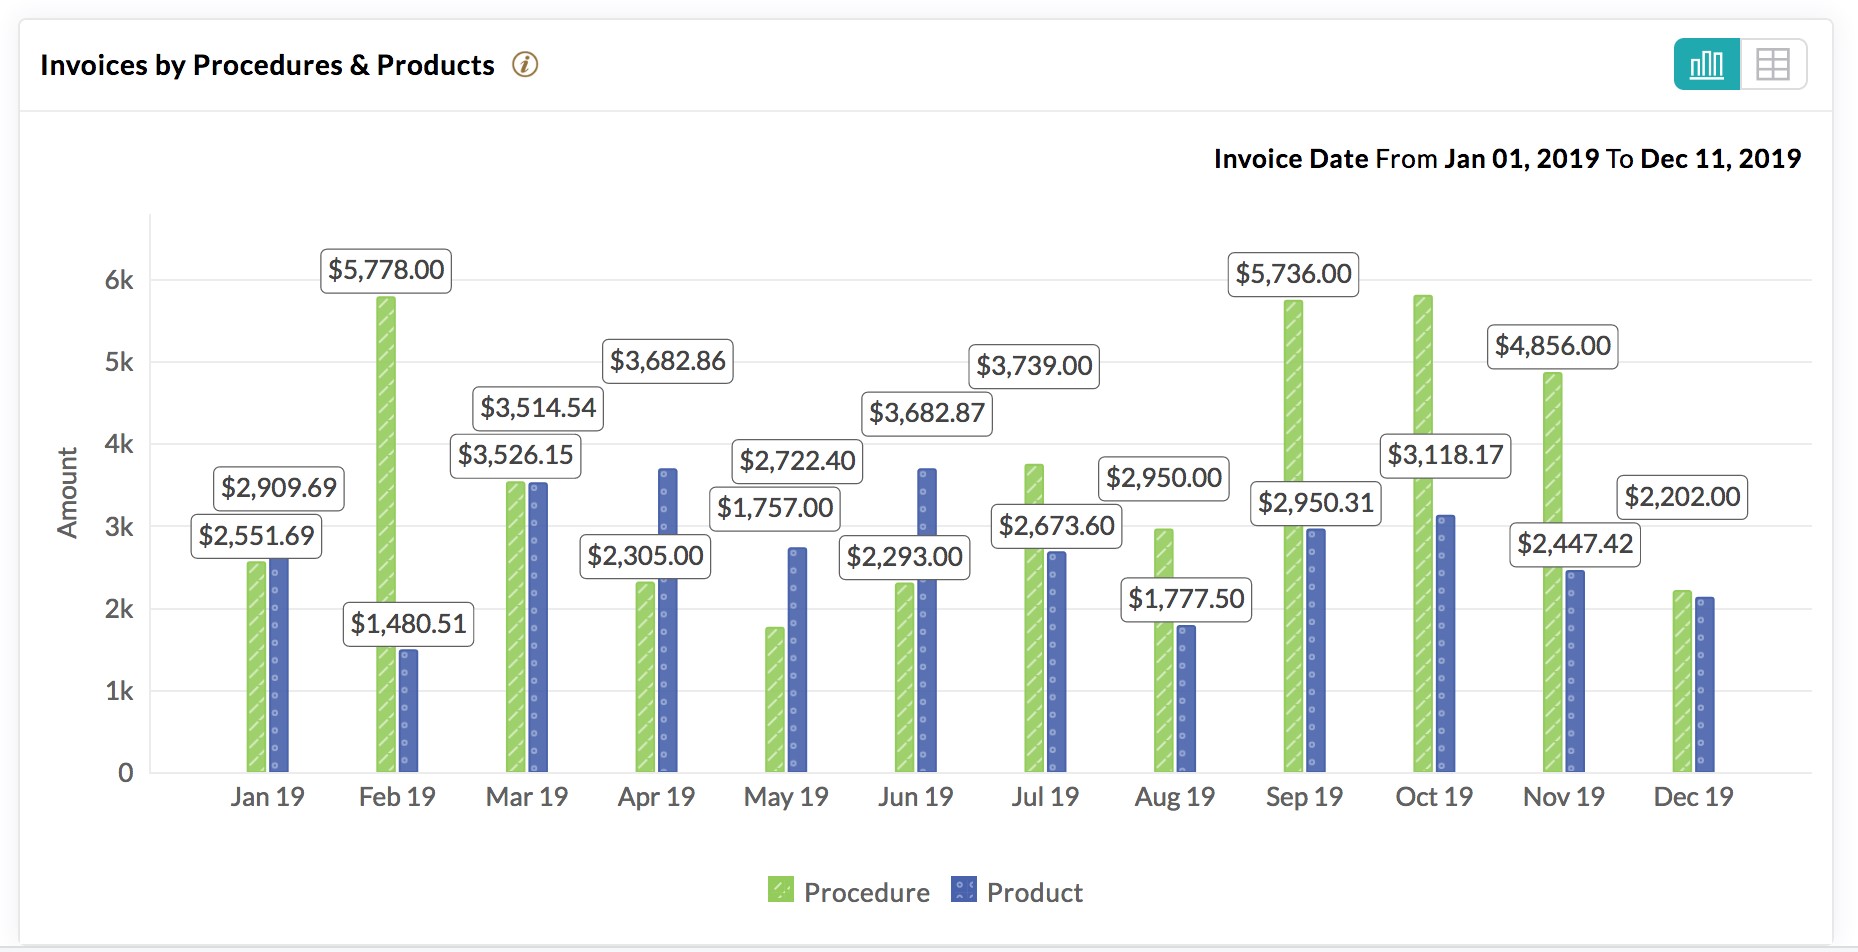Viewport: 1858px width, 952px height.
Task: Select the Jul 19 axis label
Action: [x=1044, y=797]
